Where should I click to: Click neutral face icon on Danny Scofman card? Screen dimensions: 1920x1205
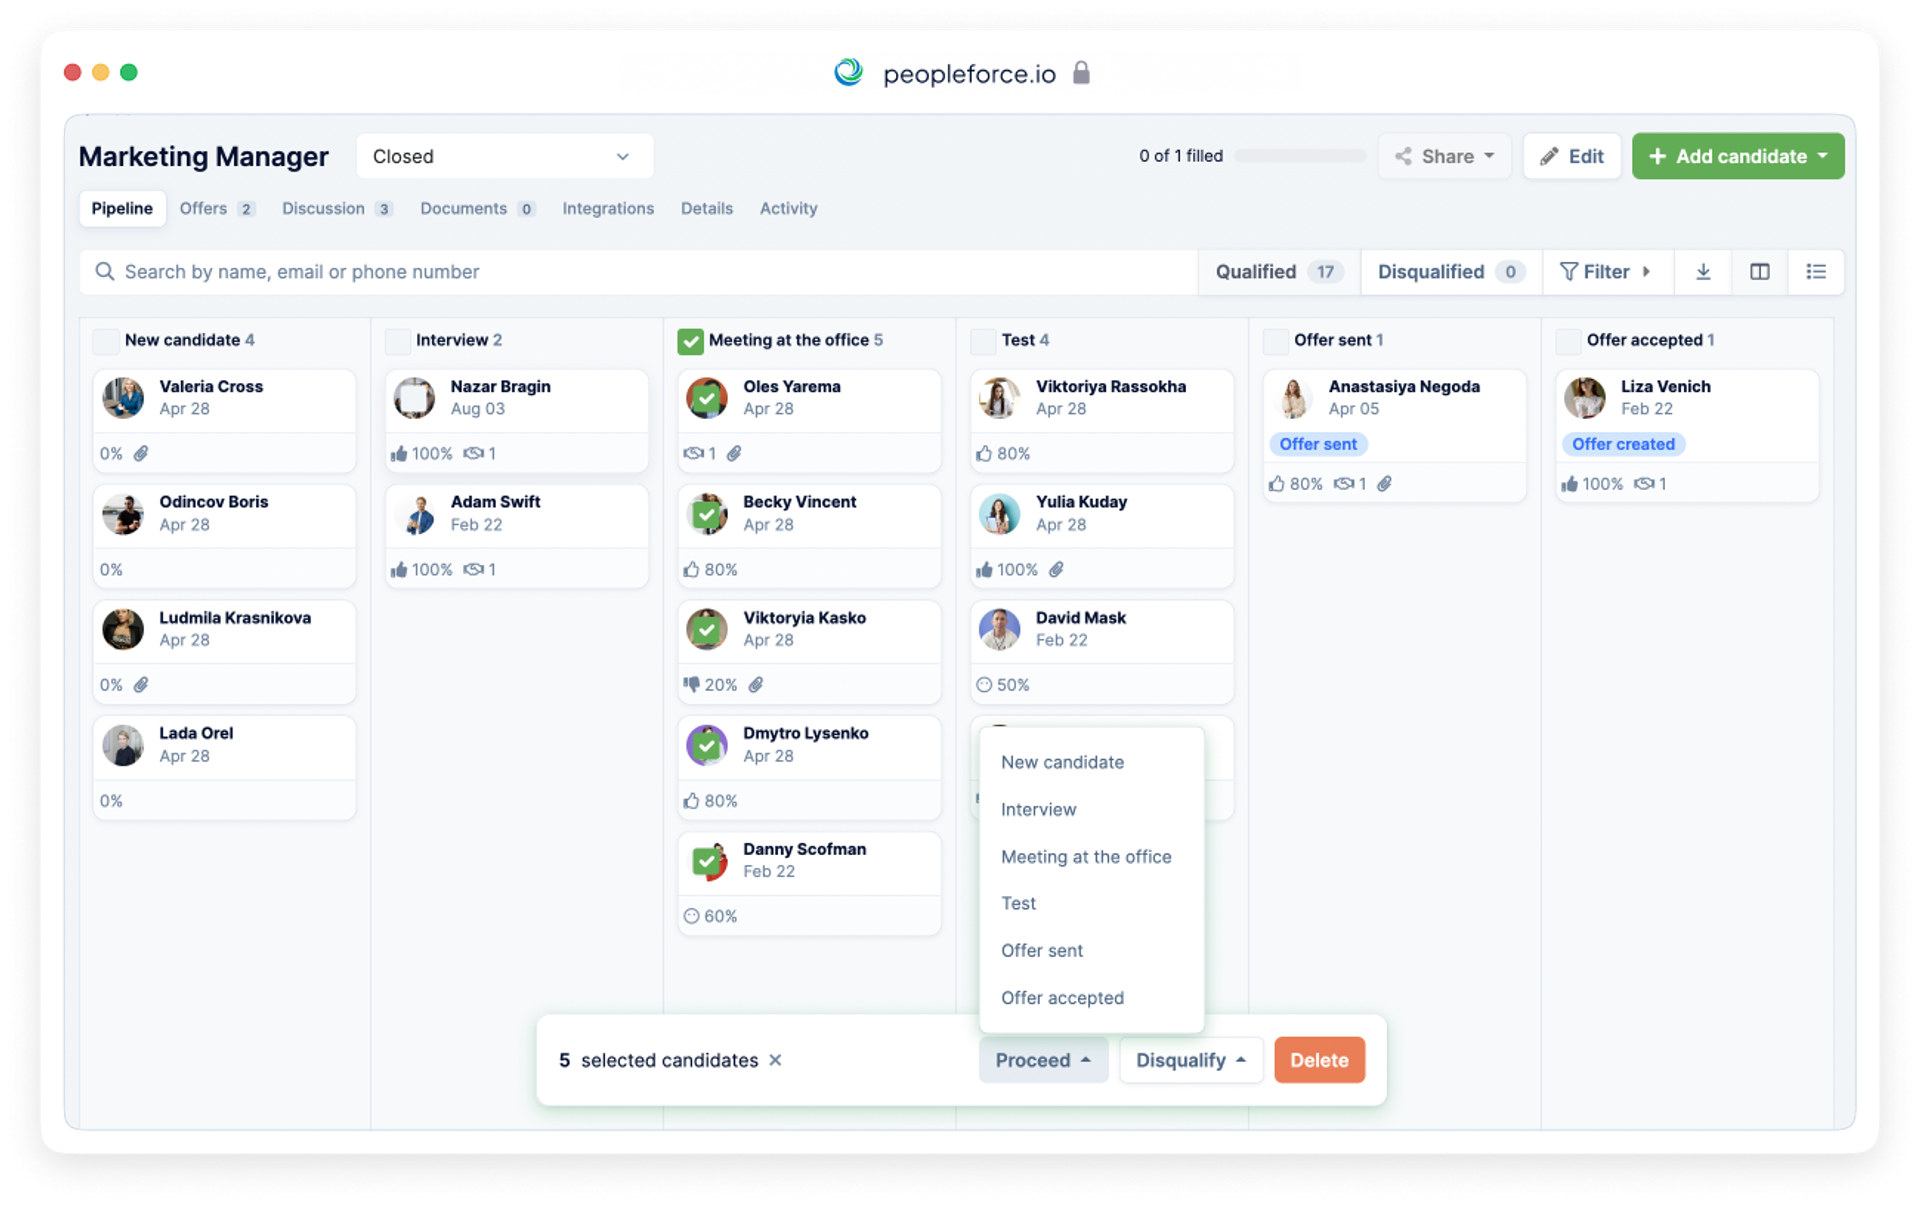click(691, 916)
